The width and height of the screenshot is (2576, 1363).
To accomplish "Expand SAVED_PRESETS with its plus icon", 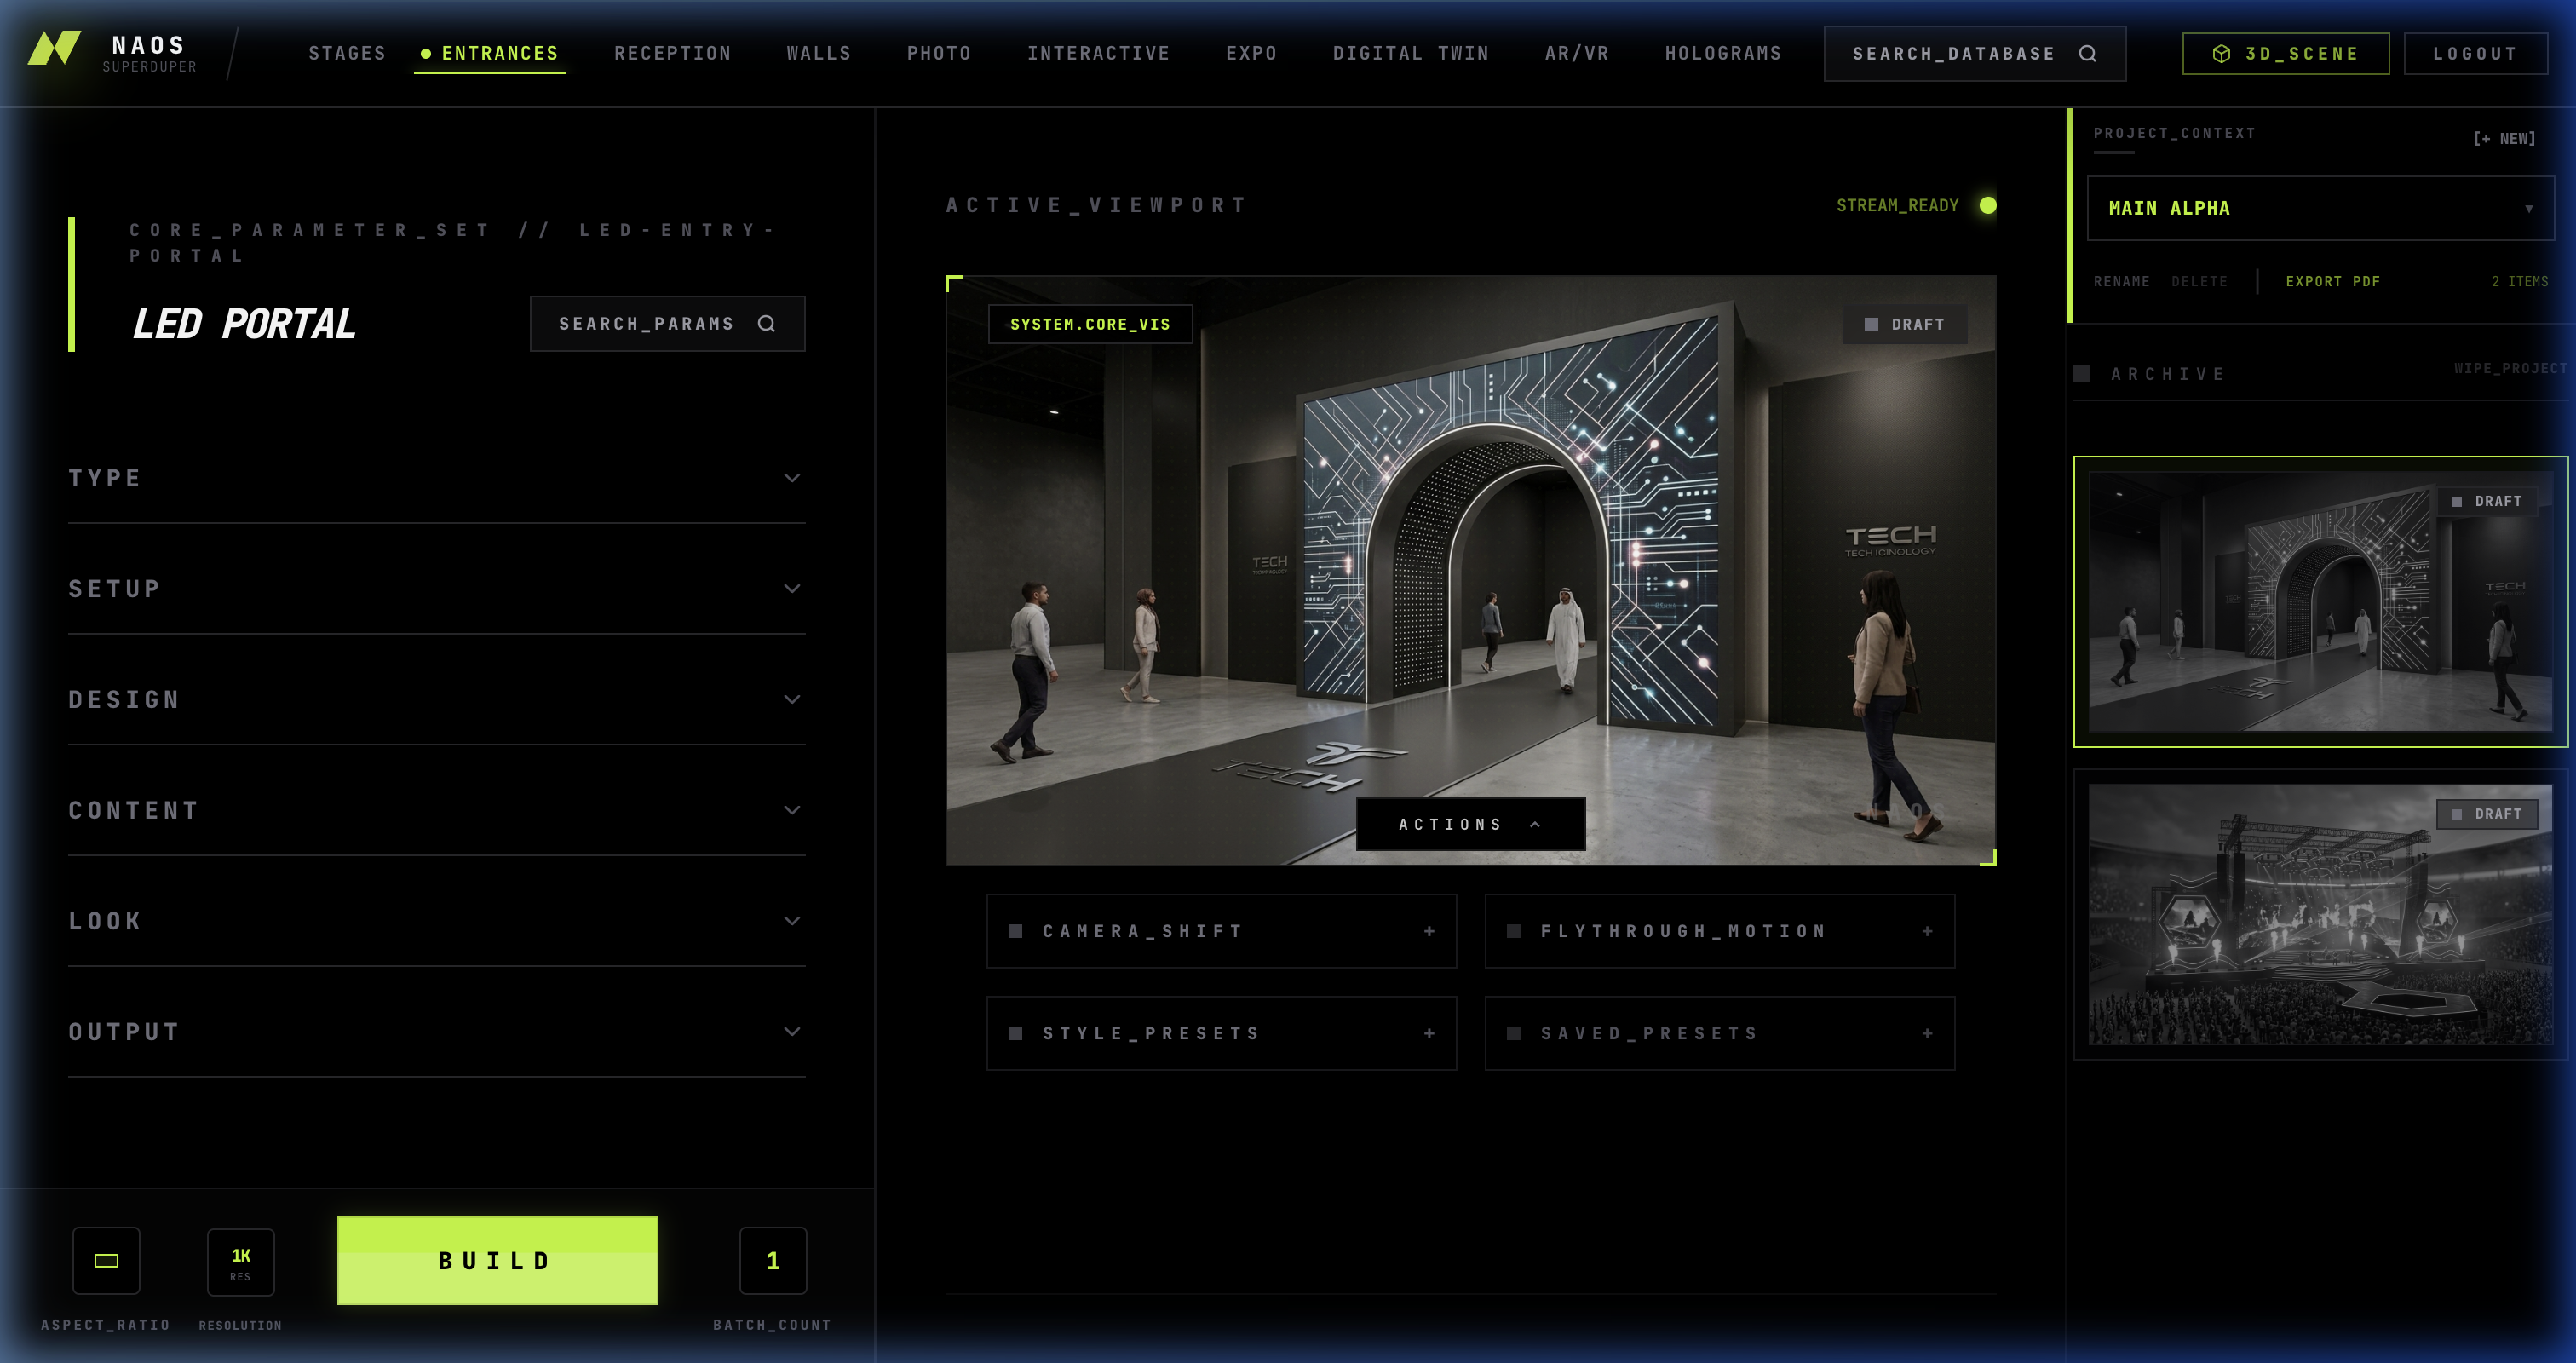I will (1926, 1033).
